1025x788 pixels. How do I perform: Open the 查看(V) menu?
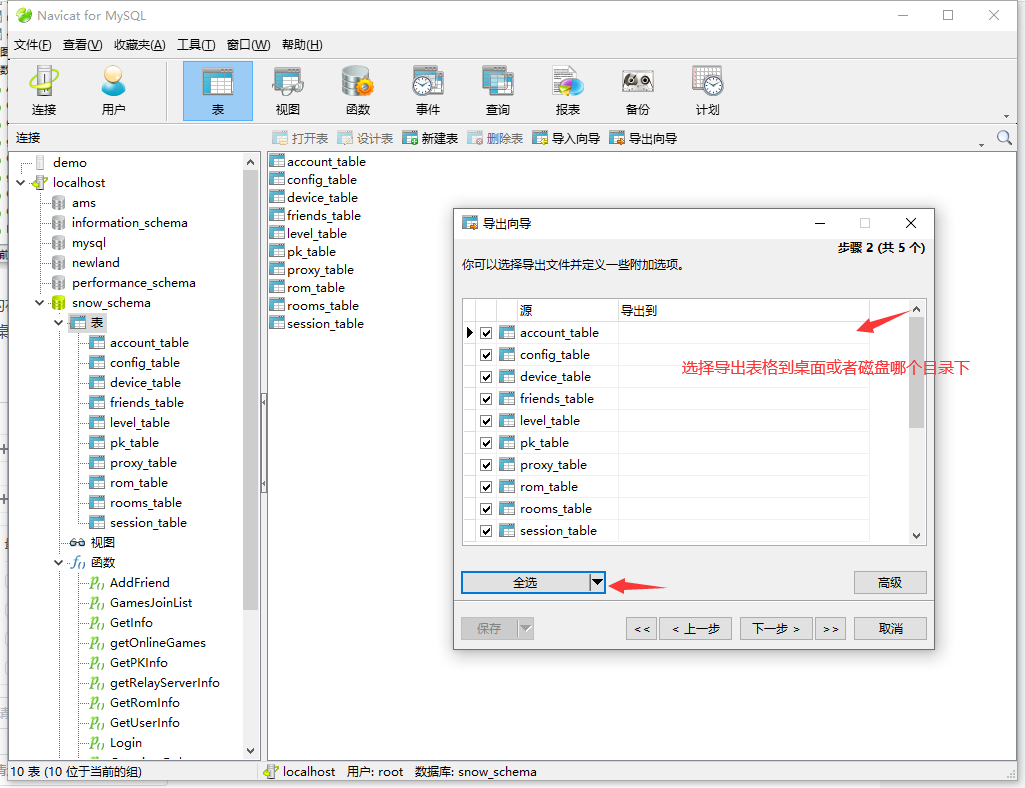(82, 44)
